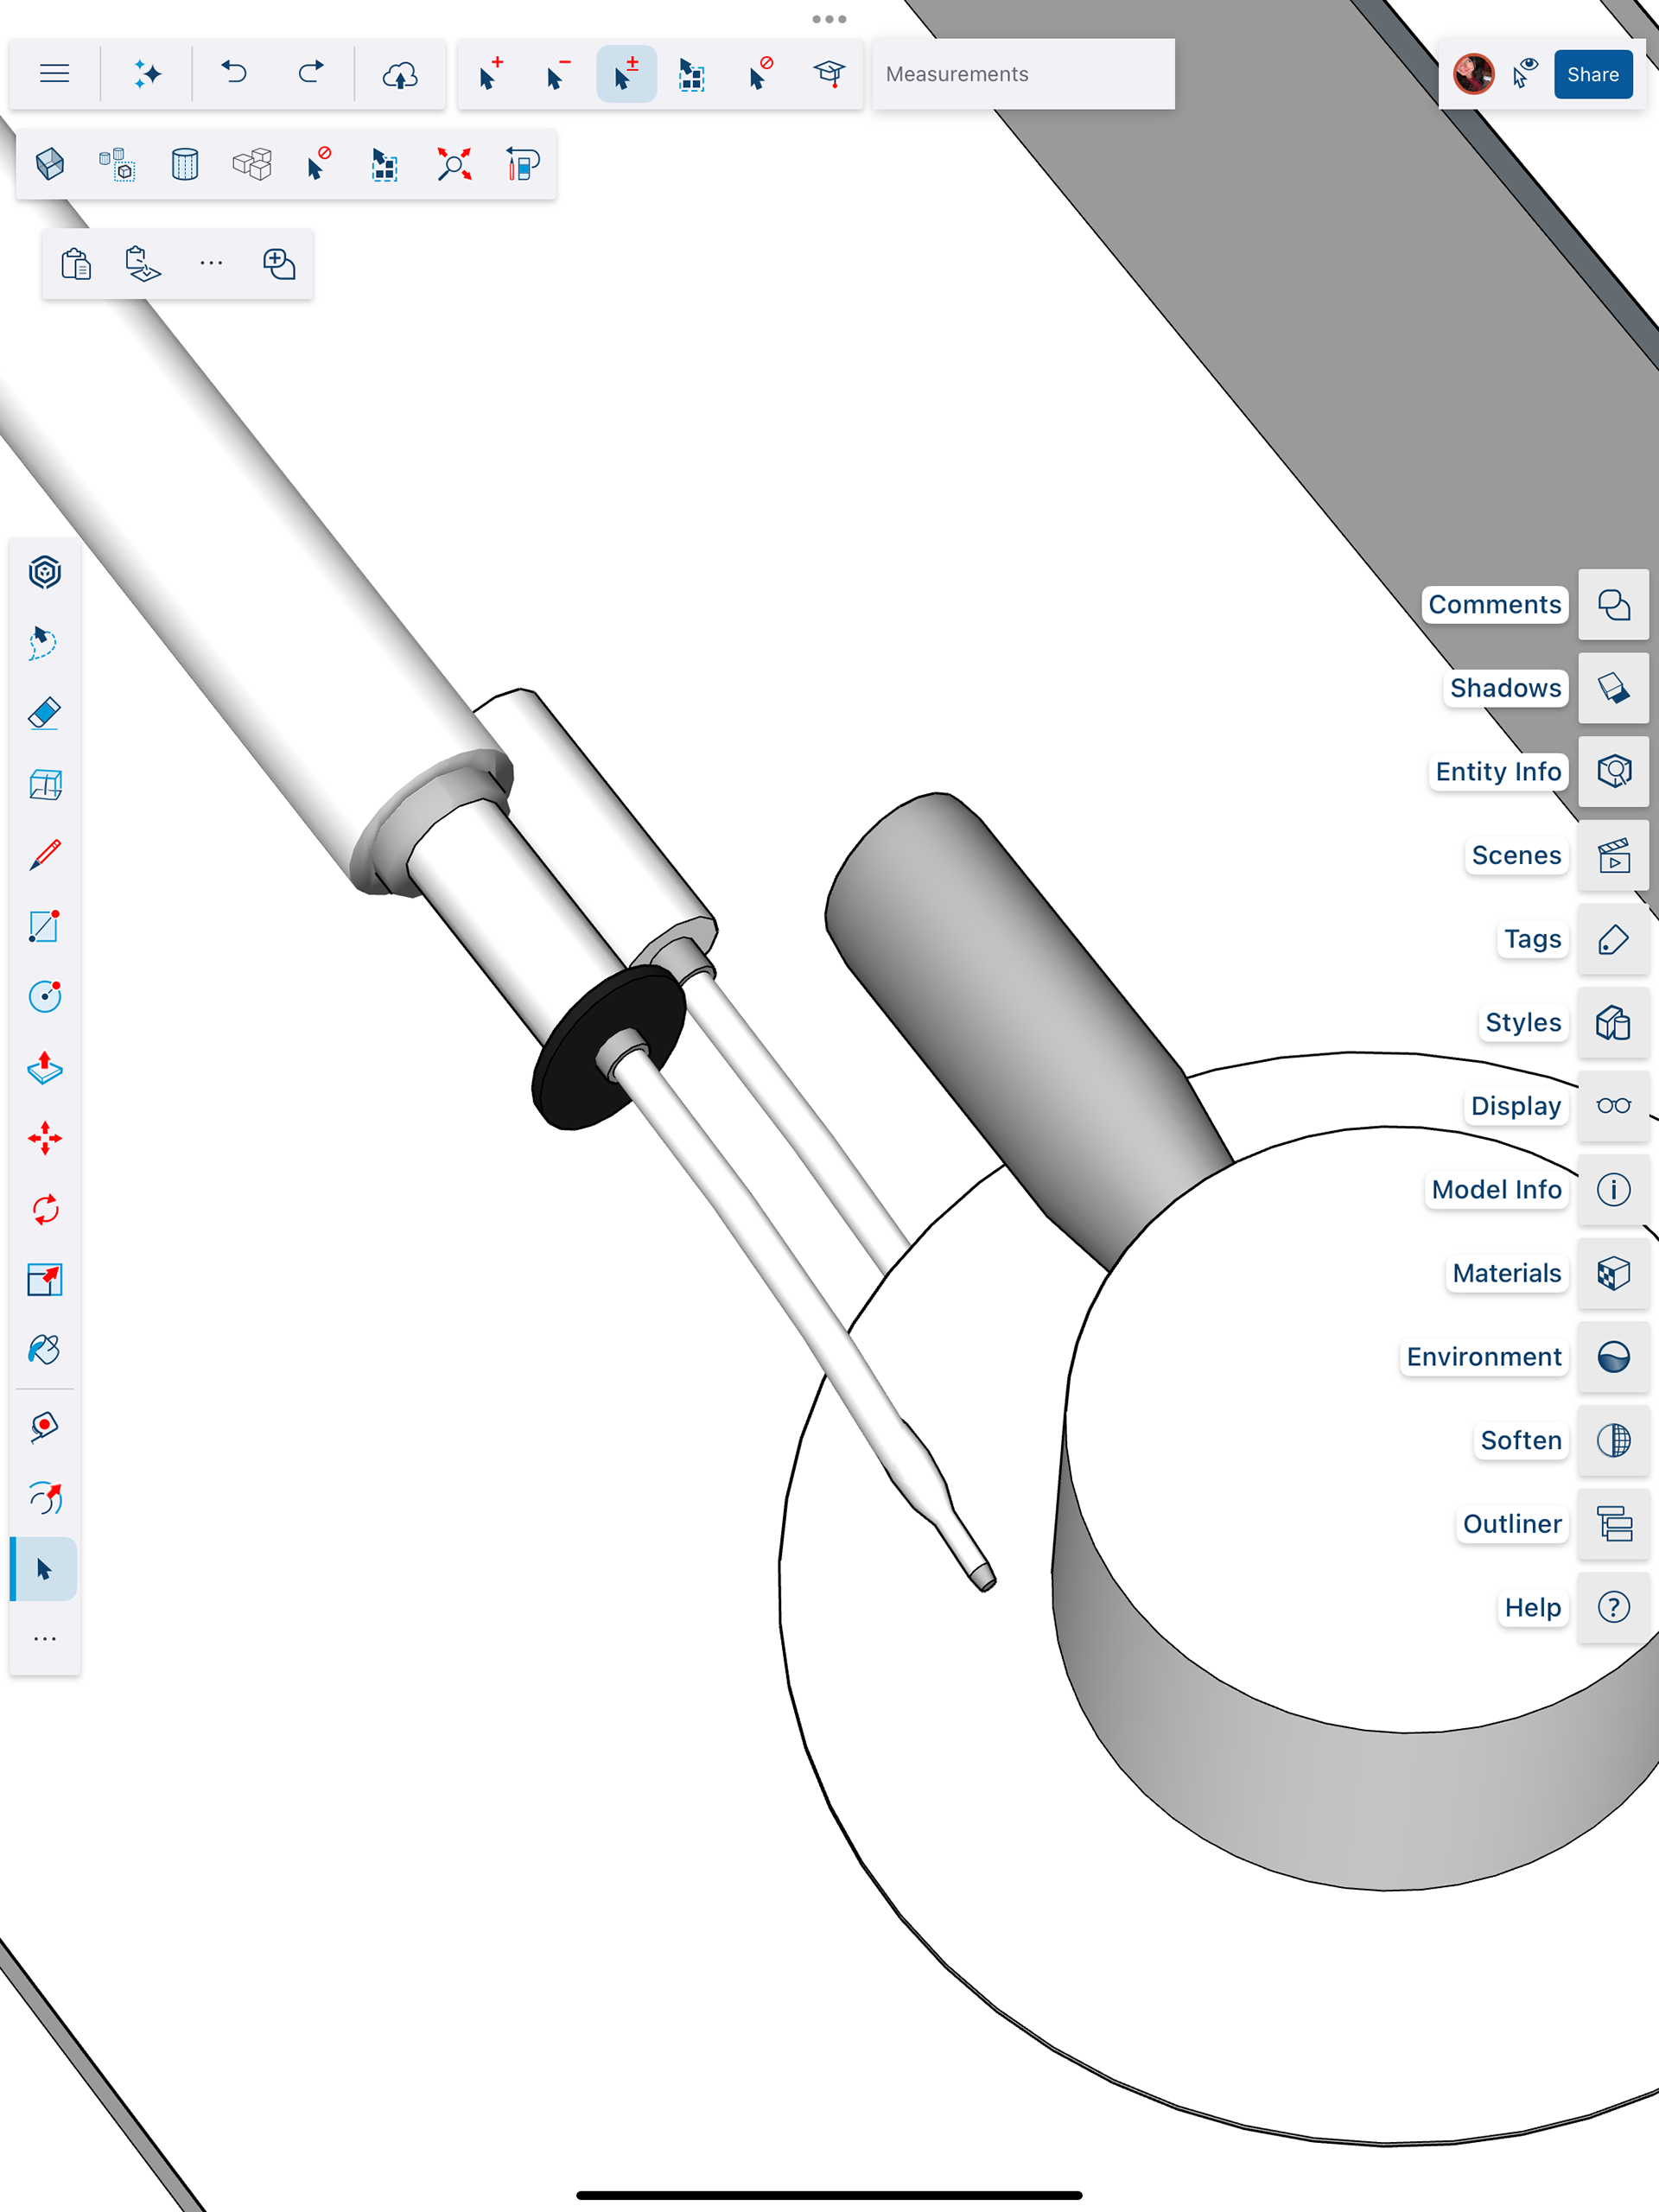Viewport: 1659px width, 2212px height.
Task: Toggle the follow-view cursor icon
Action: tap(1524, 74)
